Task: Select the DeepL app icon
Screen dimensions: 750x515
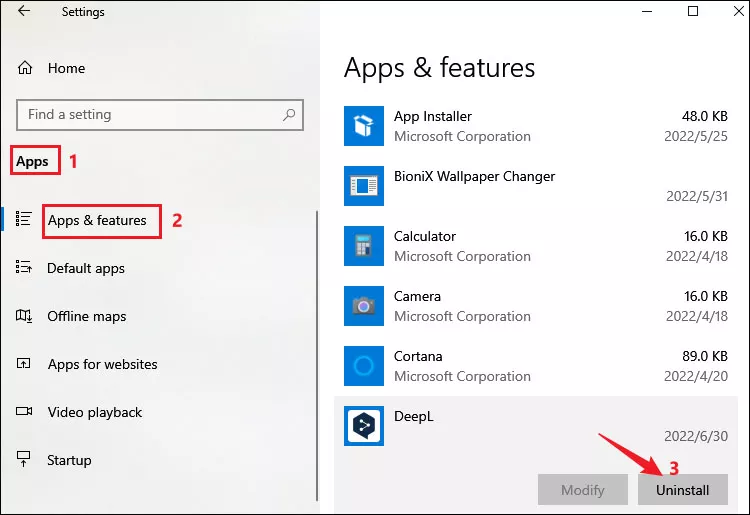Action: (x=364, y=426)
